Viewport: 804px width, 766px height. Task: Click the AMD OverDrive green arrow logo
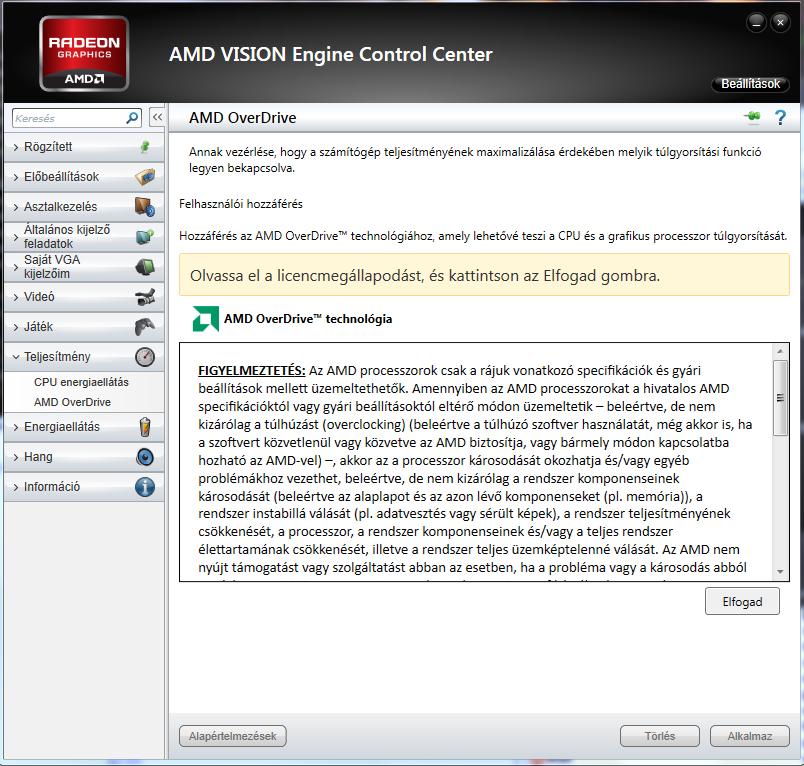206,318
